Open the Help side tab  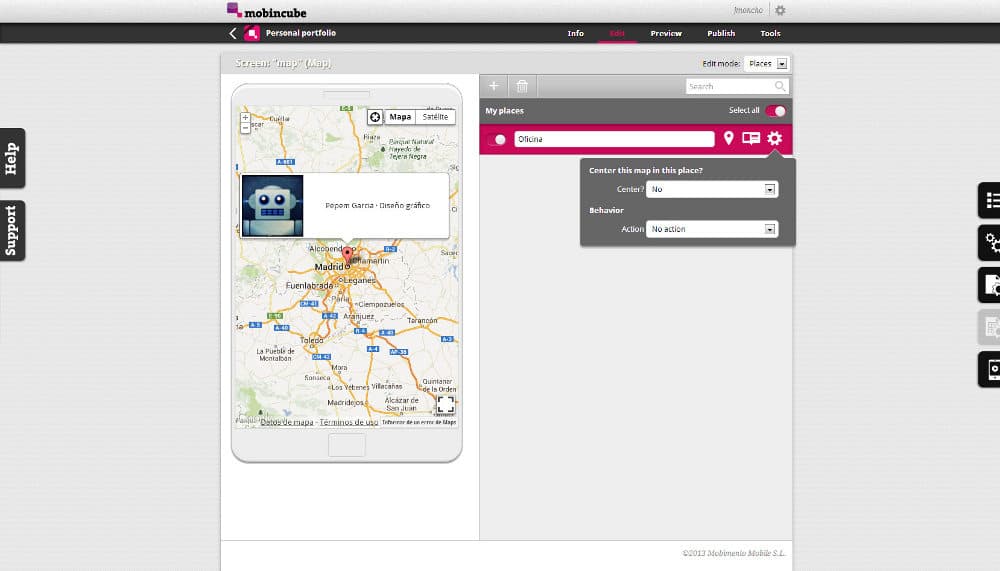(x=12, y=158)
